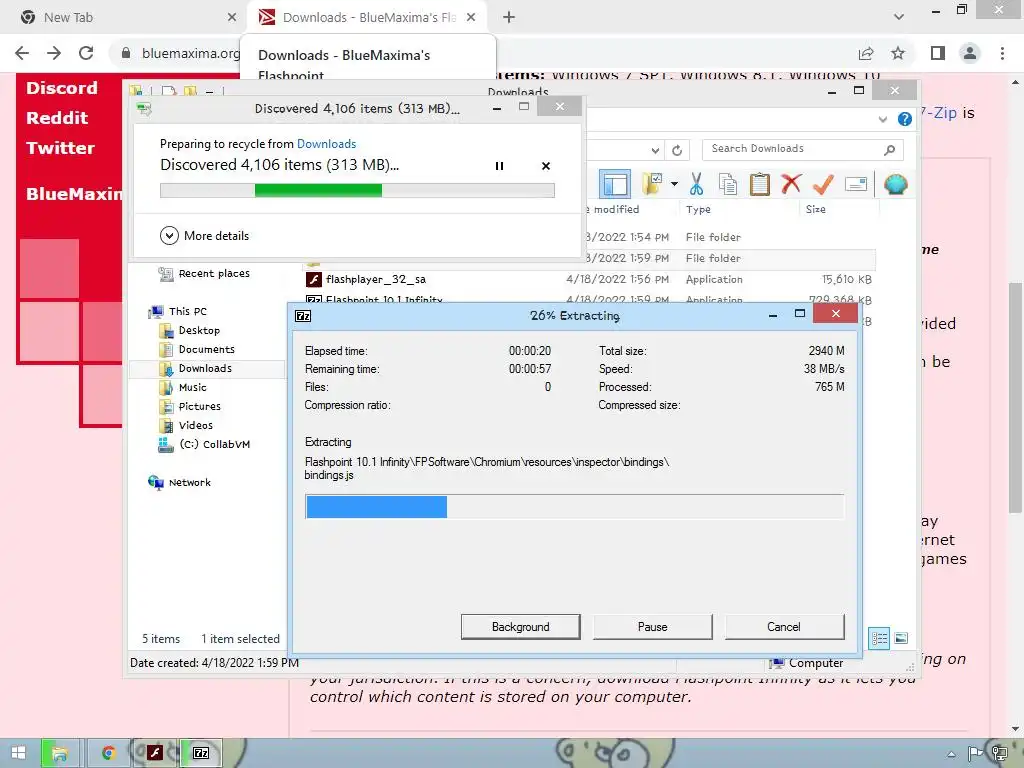Open a new Chrome tab with plus
1024x768 pixels.
tap(509, 18)
